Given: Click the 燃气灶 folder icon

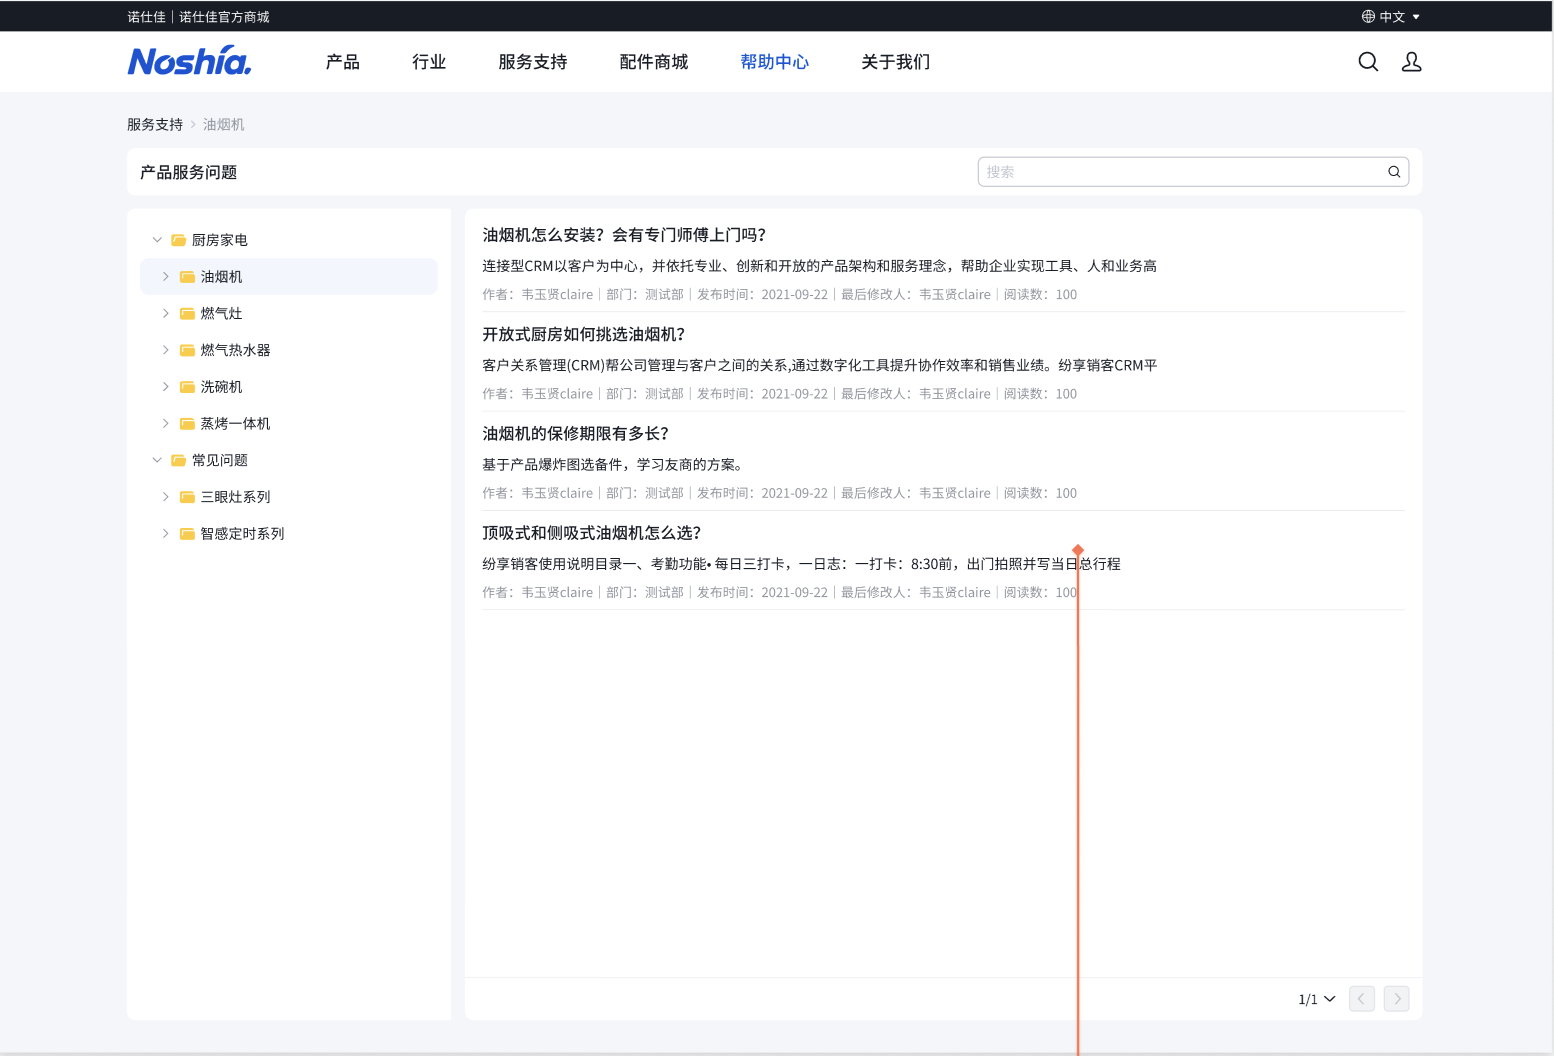Looking at the screenshot, I should (x=187, y=313).
